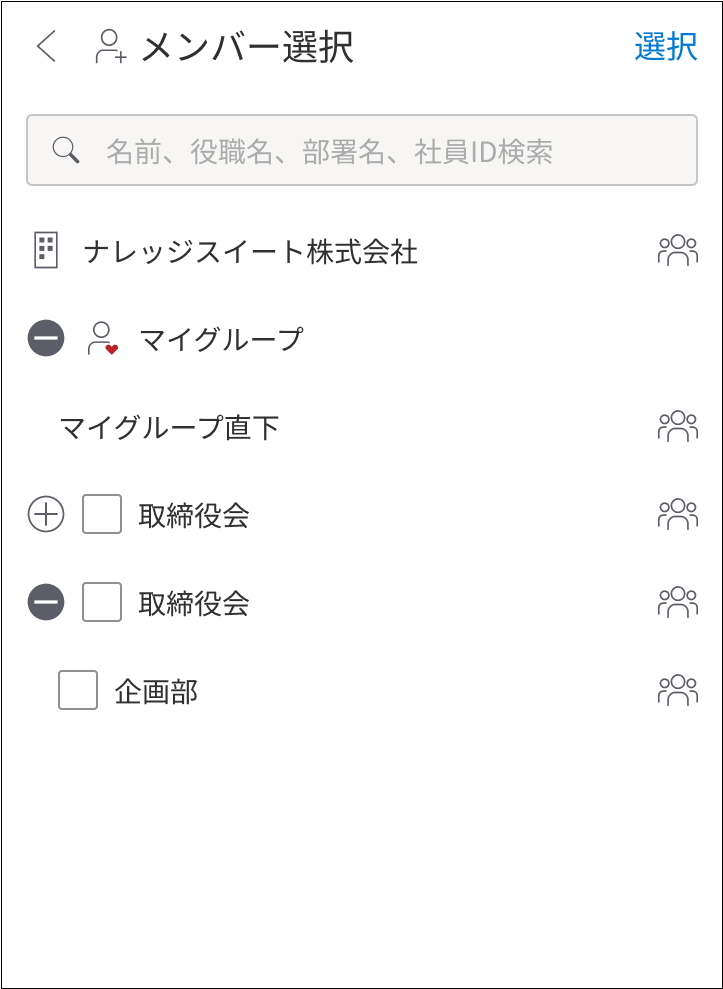Click the magnifying glass search icon
Image resolution: width=723 pixels, height=989 pixels.
click(66, 151)
